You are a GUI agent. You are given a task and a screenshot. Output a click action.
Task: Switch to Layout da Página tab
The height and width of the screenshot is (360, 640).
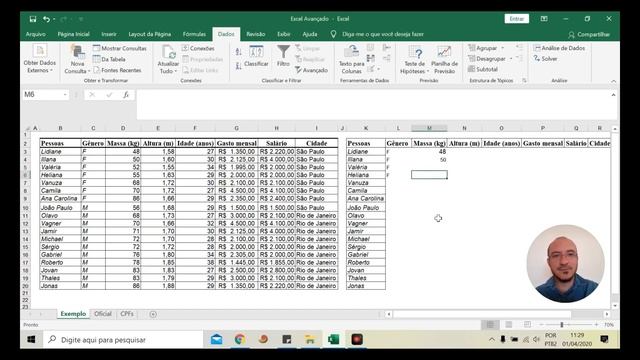[150, 34]
